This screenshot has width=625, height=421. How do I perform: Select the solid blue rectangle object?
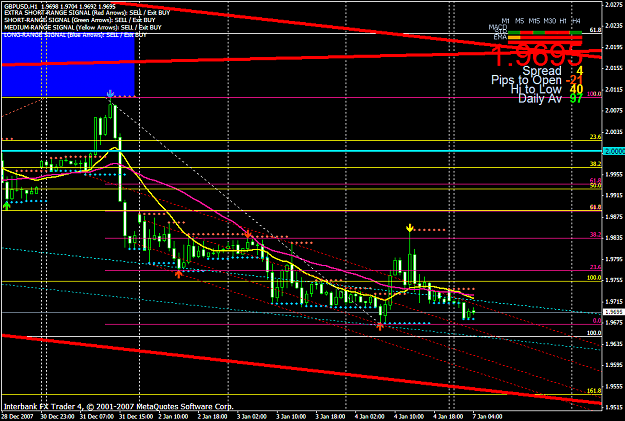pos(68,65)
